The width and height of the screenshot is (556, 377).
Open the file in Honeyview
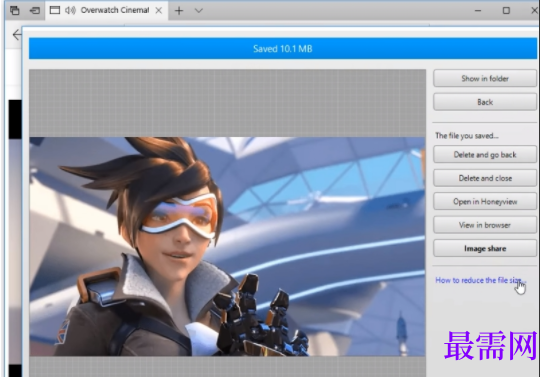[x=485, y=201]
